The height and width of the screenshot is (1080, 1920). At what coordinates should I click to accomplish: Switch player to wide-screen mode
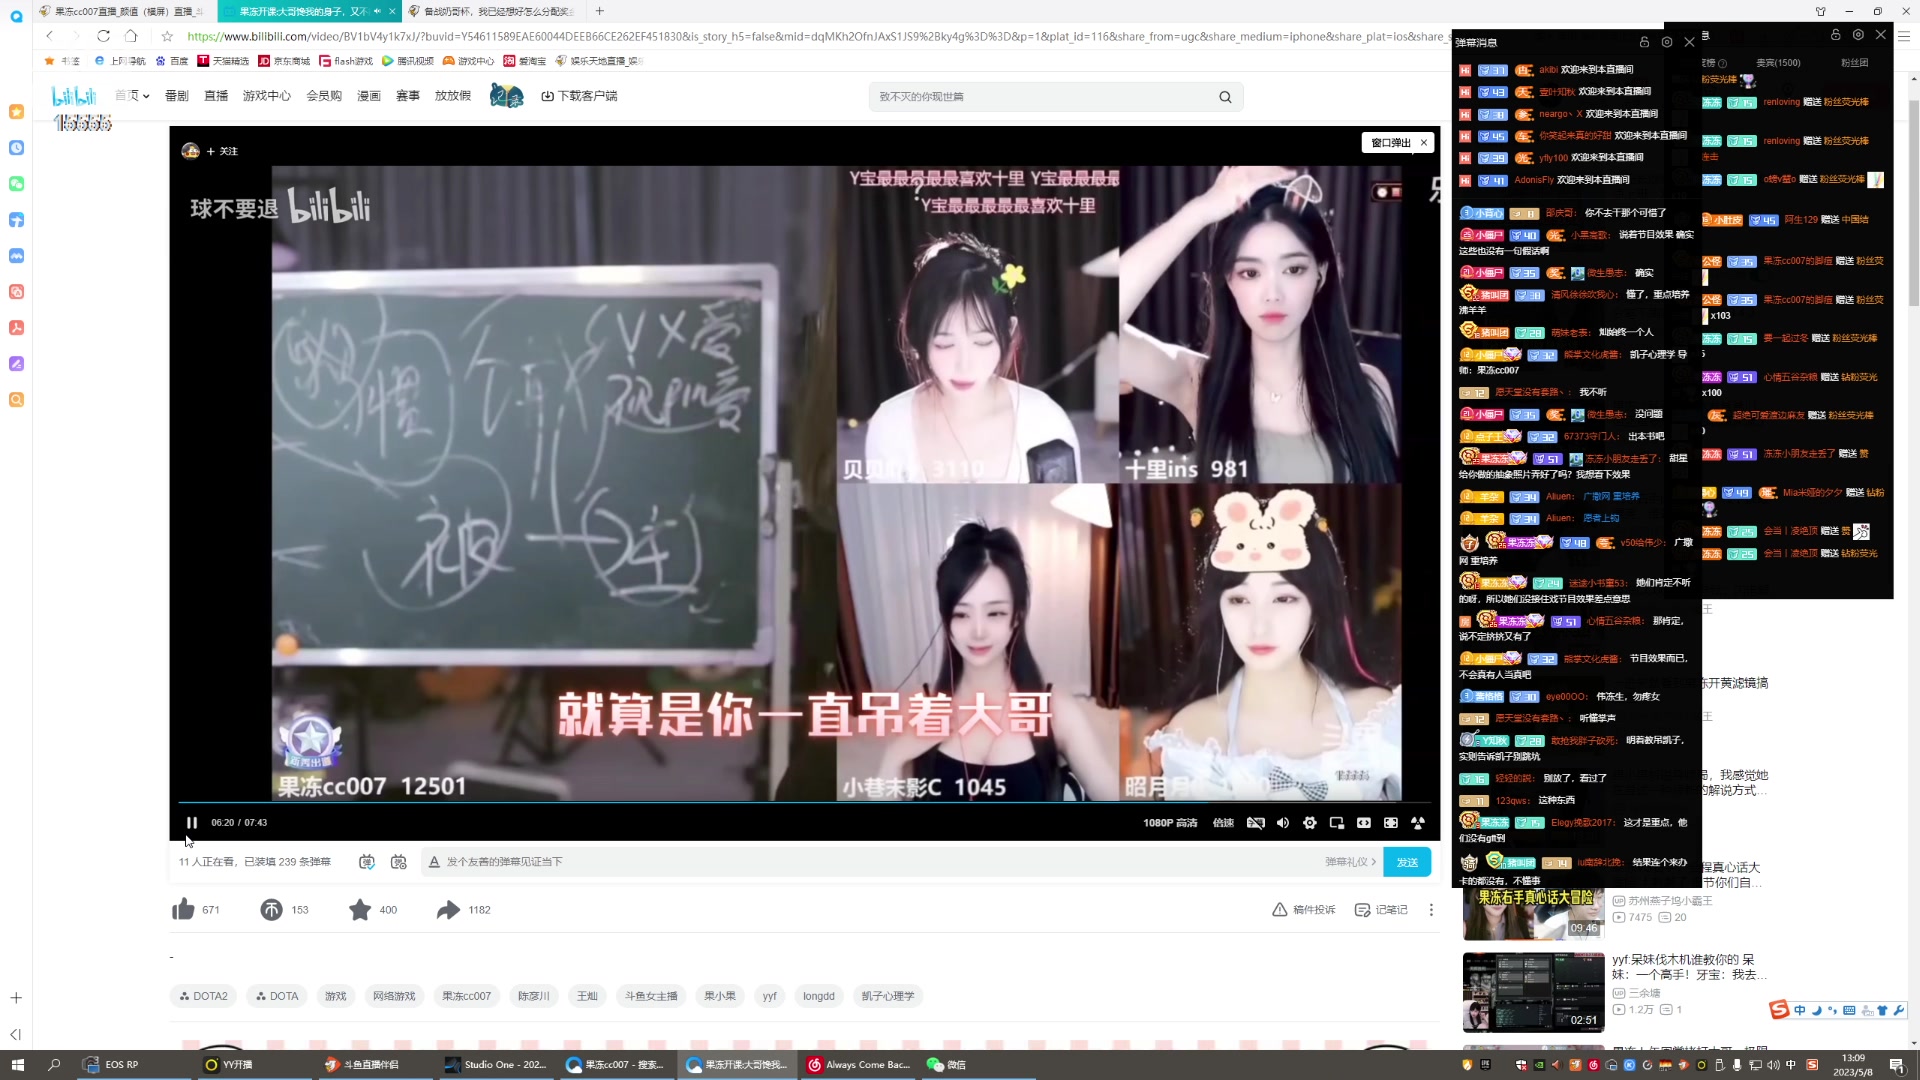click(1364, 823)
